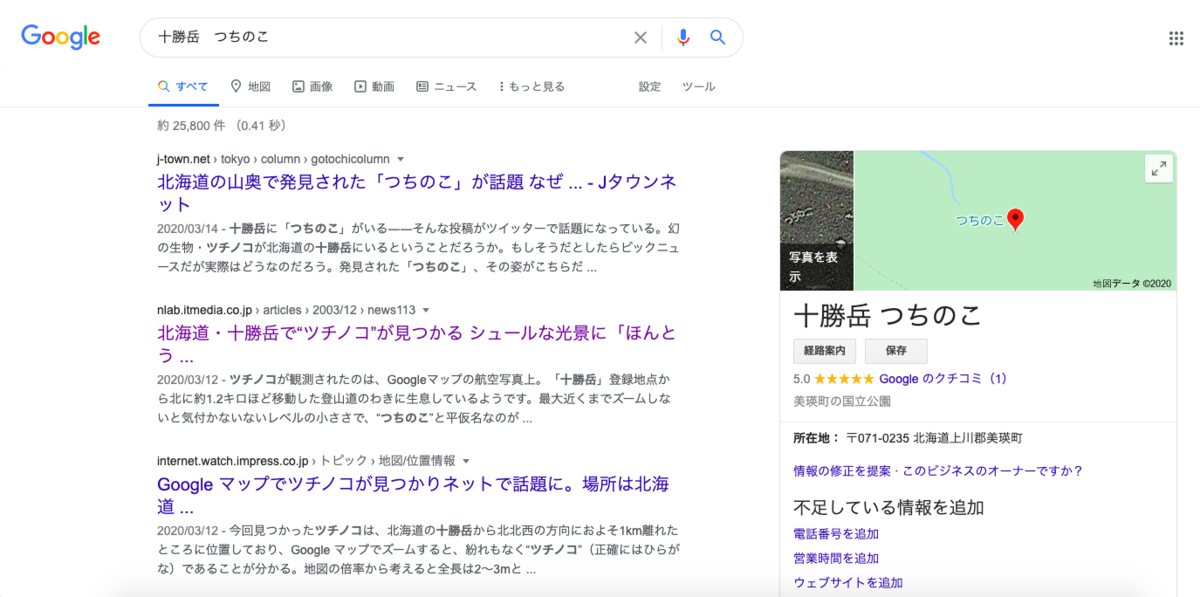This screenshot has height=597, width=1200.
Task: Click the 経路案内 button
Action: pyautogui.click(x=825, y=351)
